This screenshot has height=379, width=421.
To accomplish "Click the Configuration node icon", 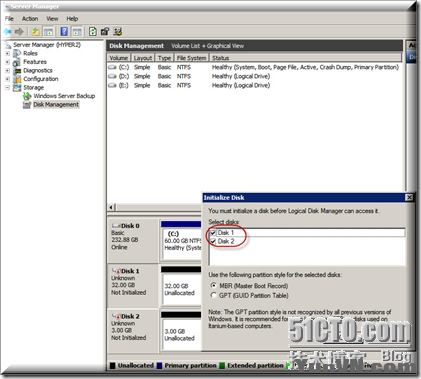I will coord(17,79).
